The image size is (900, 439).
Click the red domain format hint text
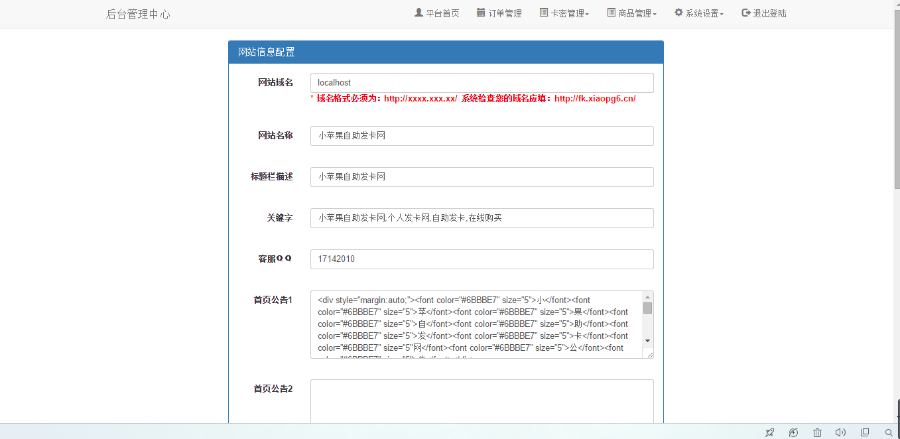[x=473, y=99]
